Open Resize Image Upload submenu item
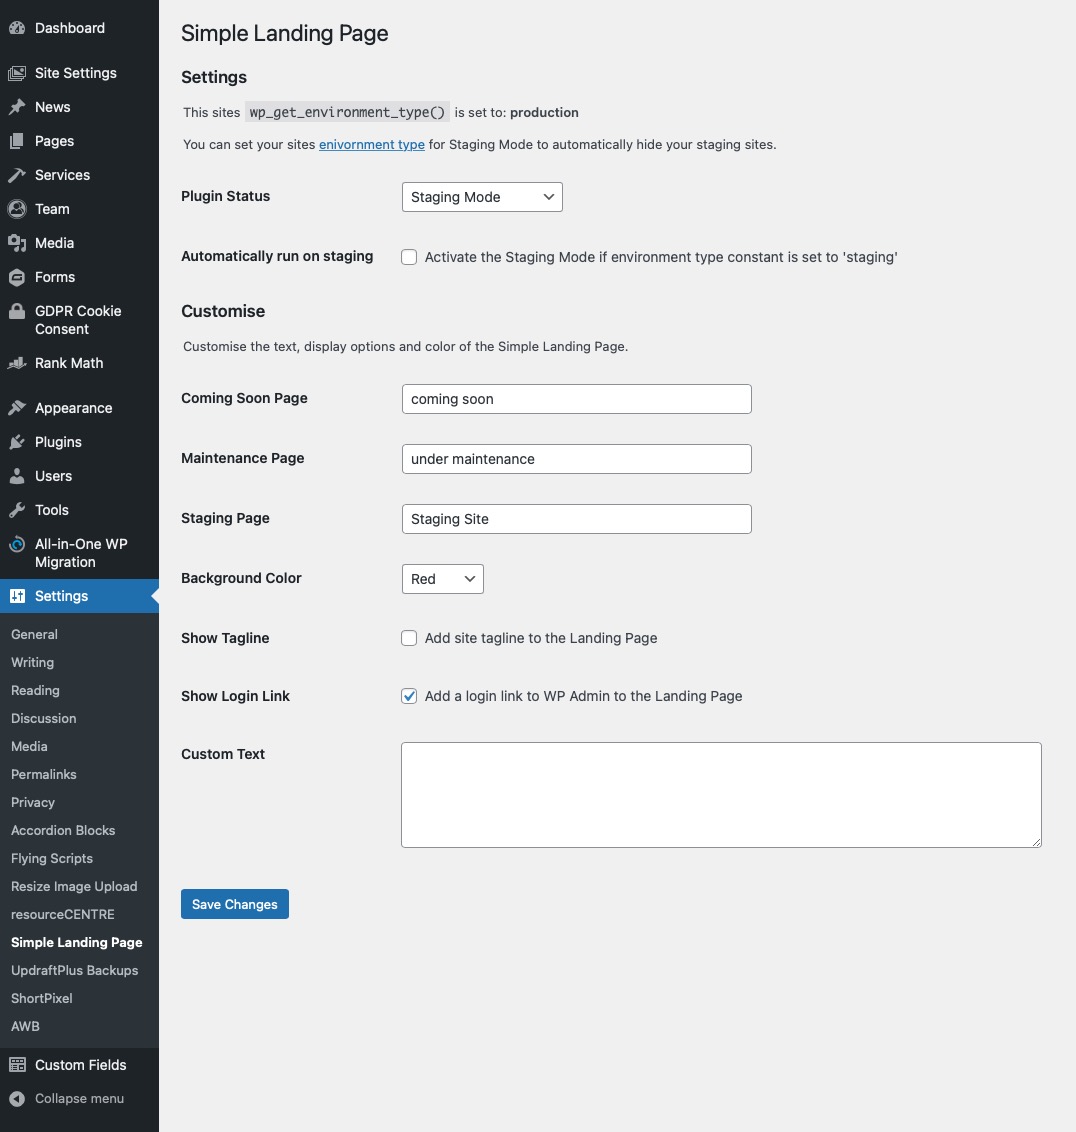Image resolution: width=1076 pixels, height=1132 pixels. coord(74,887)
